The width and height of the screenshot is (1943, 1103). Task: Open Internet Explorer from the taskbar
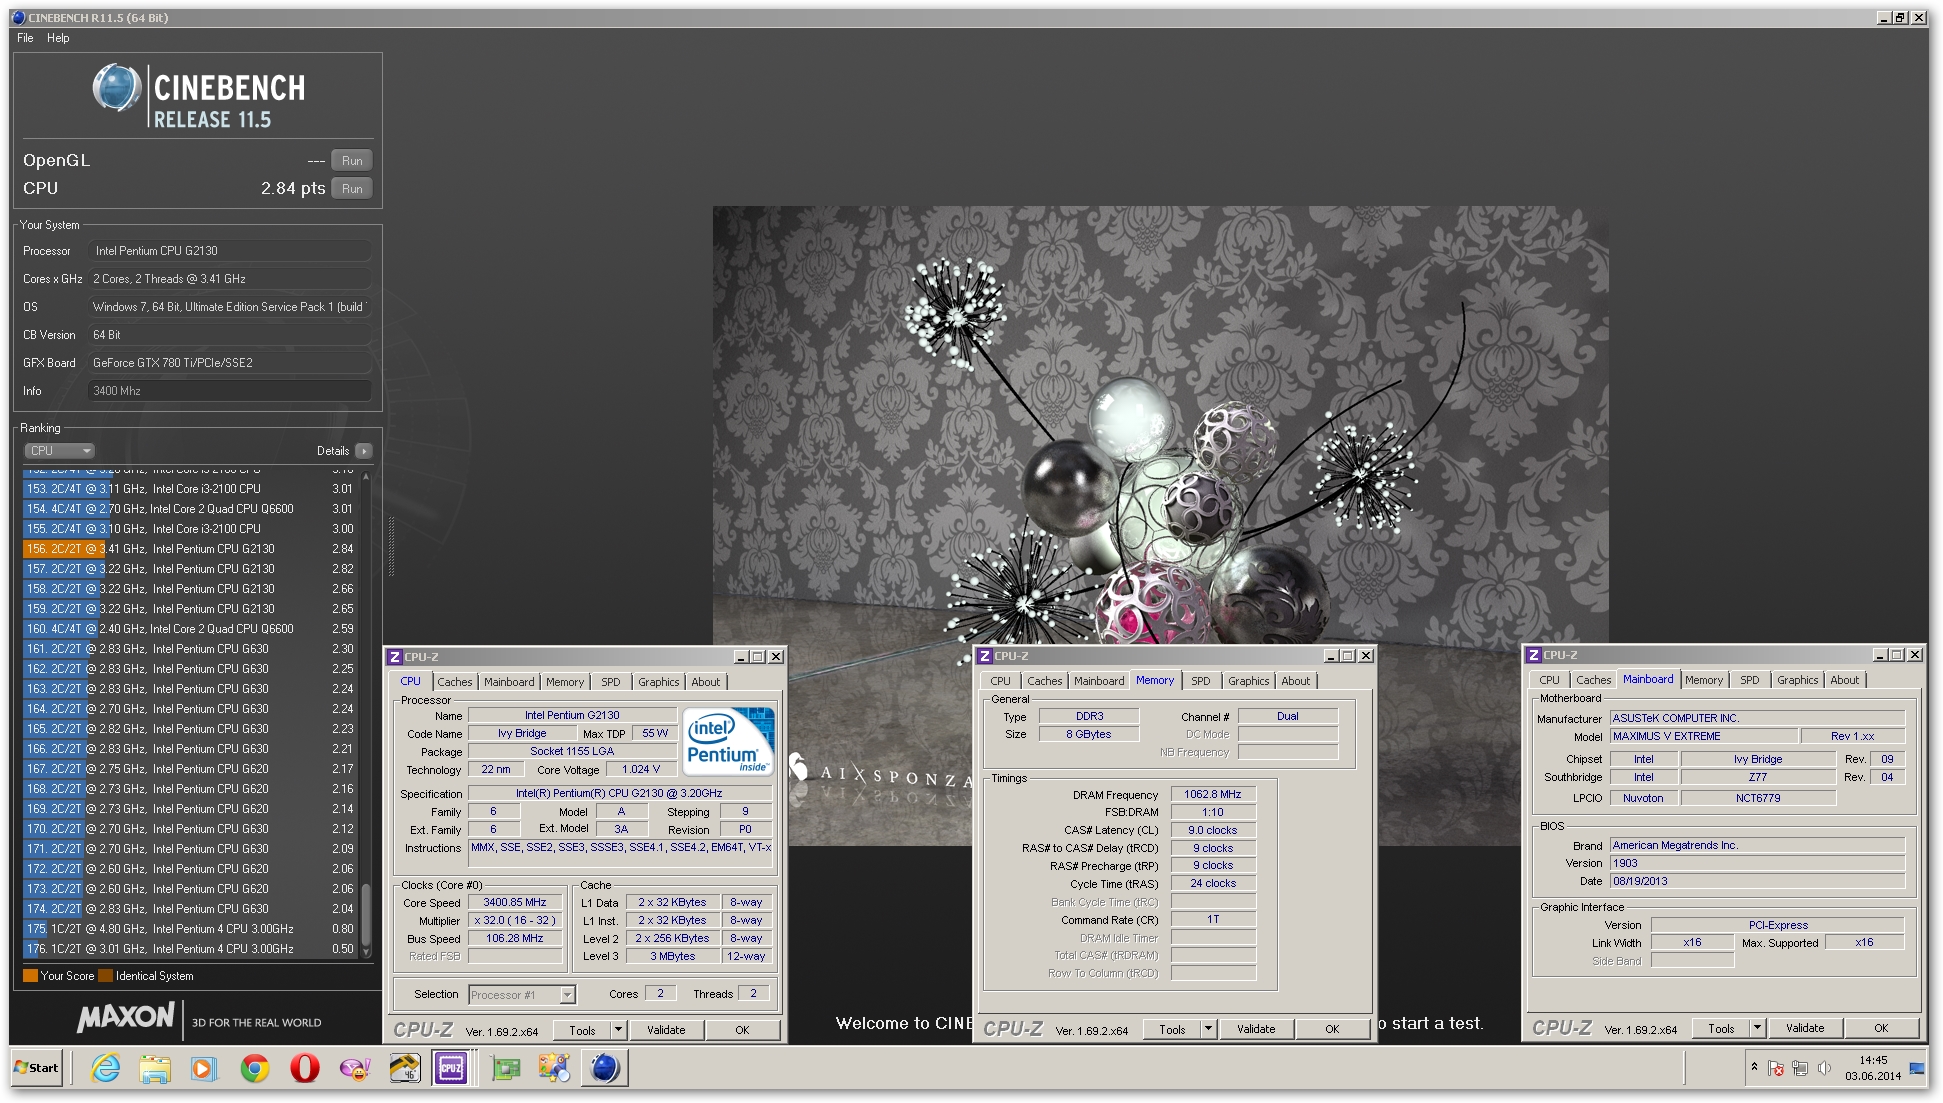106,1068
